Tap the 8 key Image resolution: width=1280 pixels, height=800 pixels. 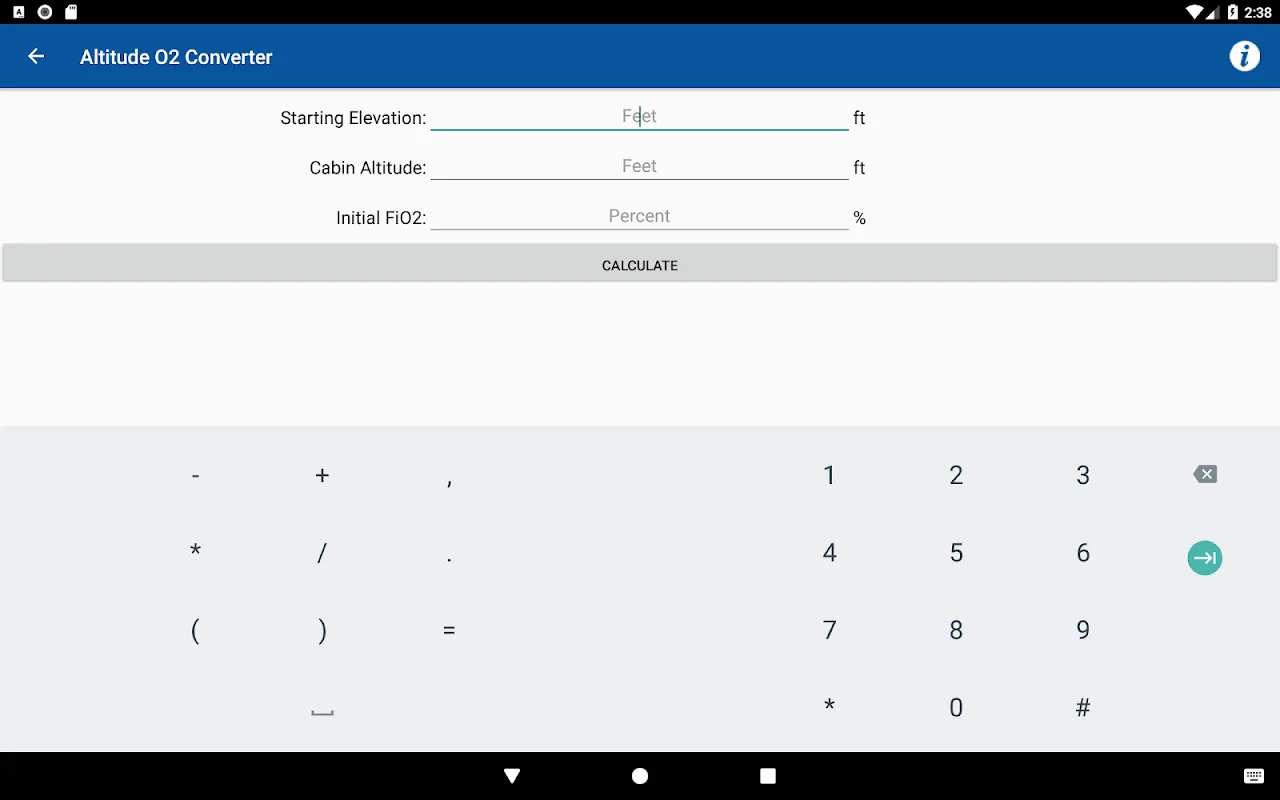[x=956, y=630]
